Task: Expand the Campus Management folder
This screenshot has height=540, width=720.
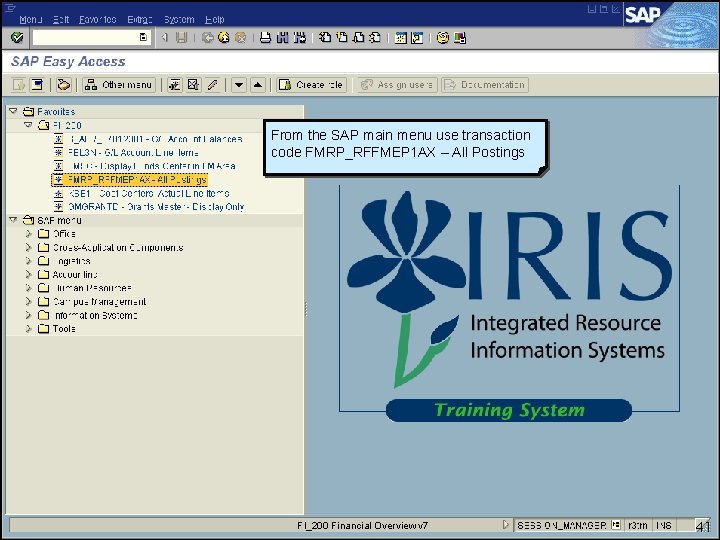Action: pos(28,301)
